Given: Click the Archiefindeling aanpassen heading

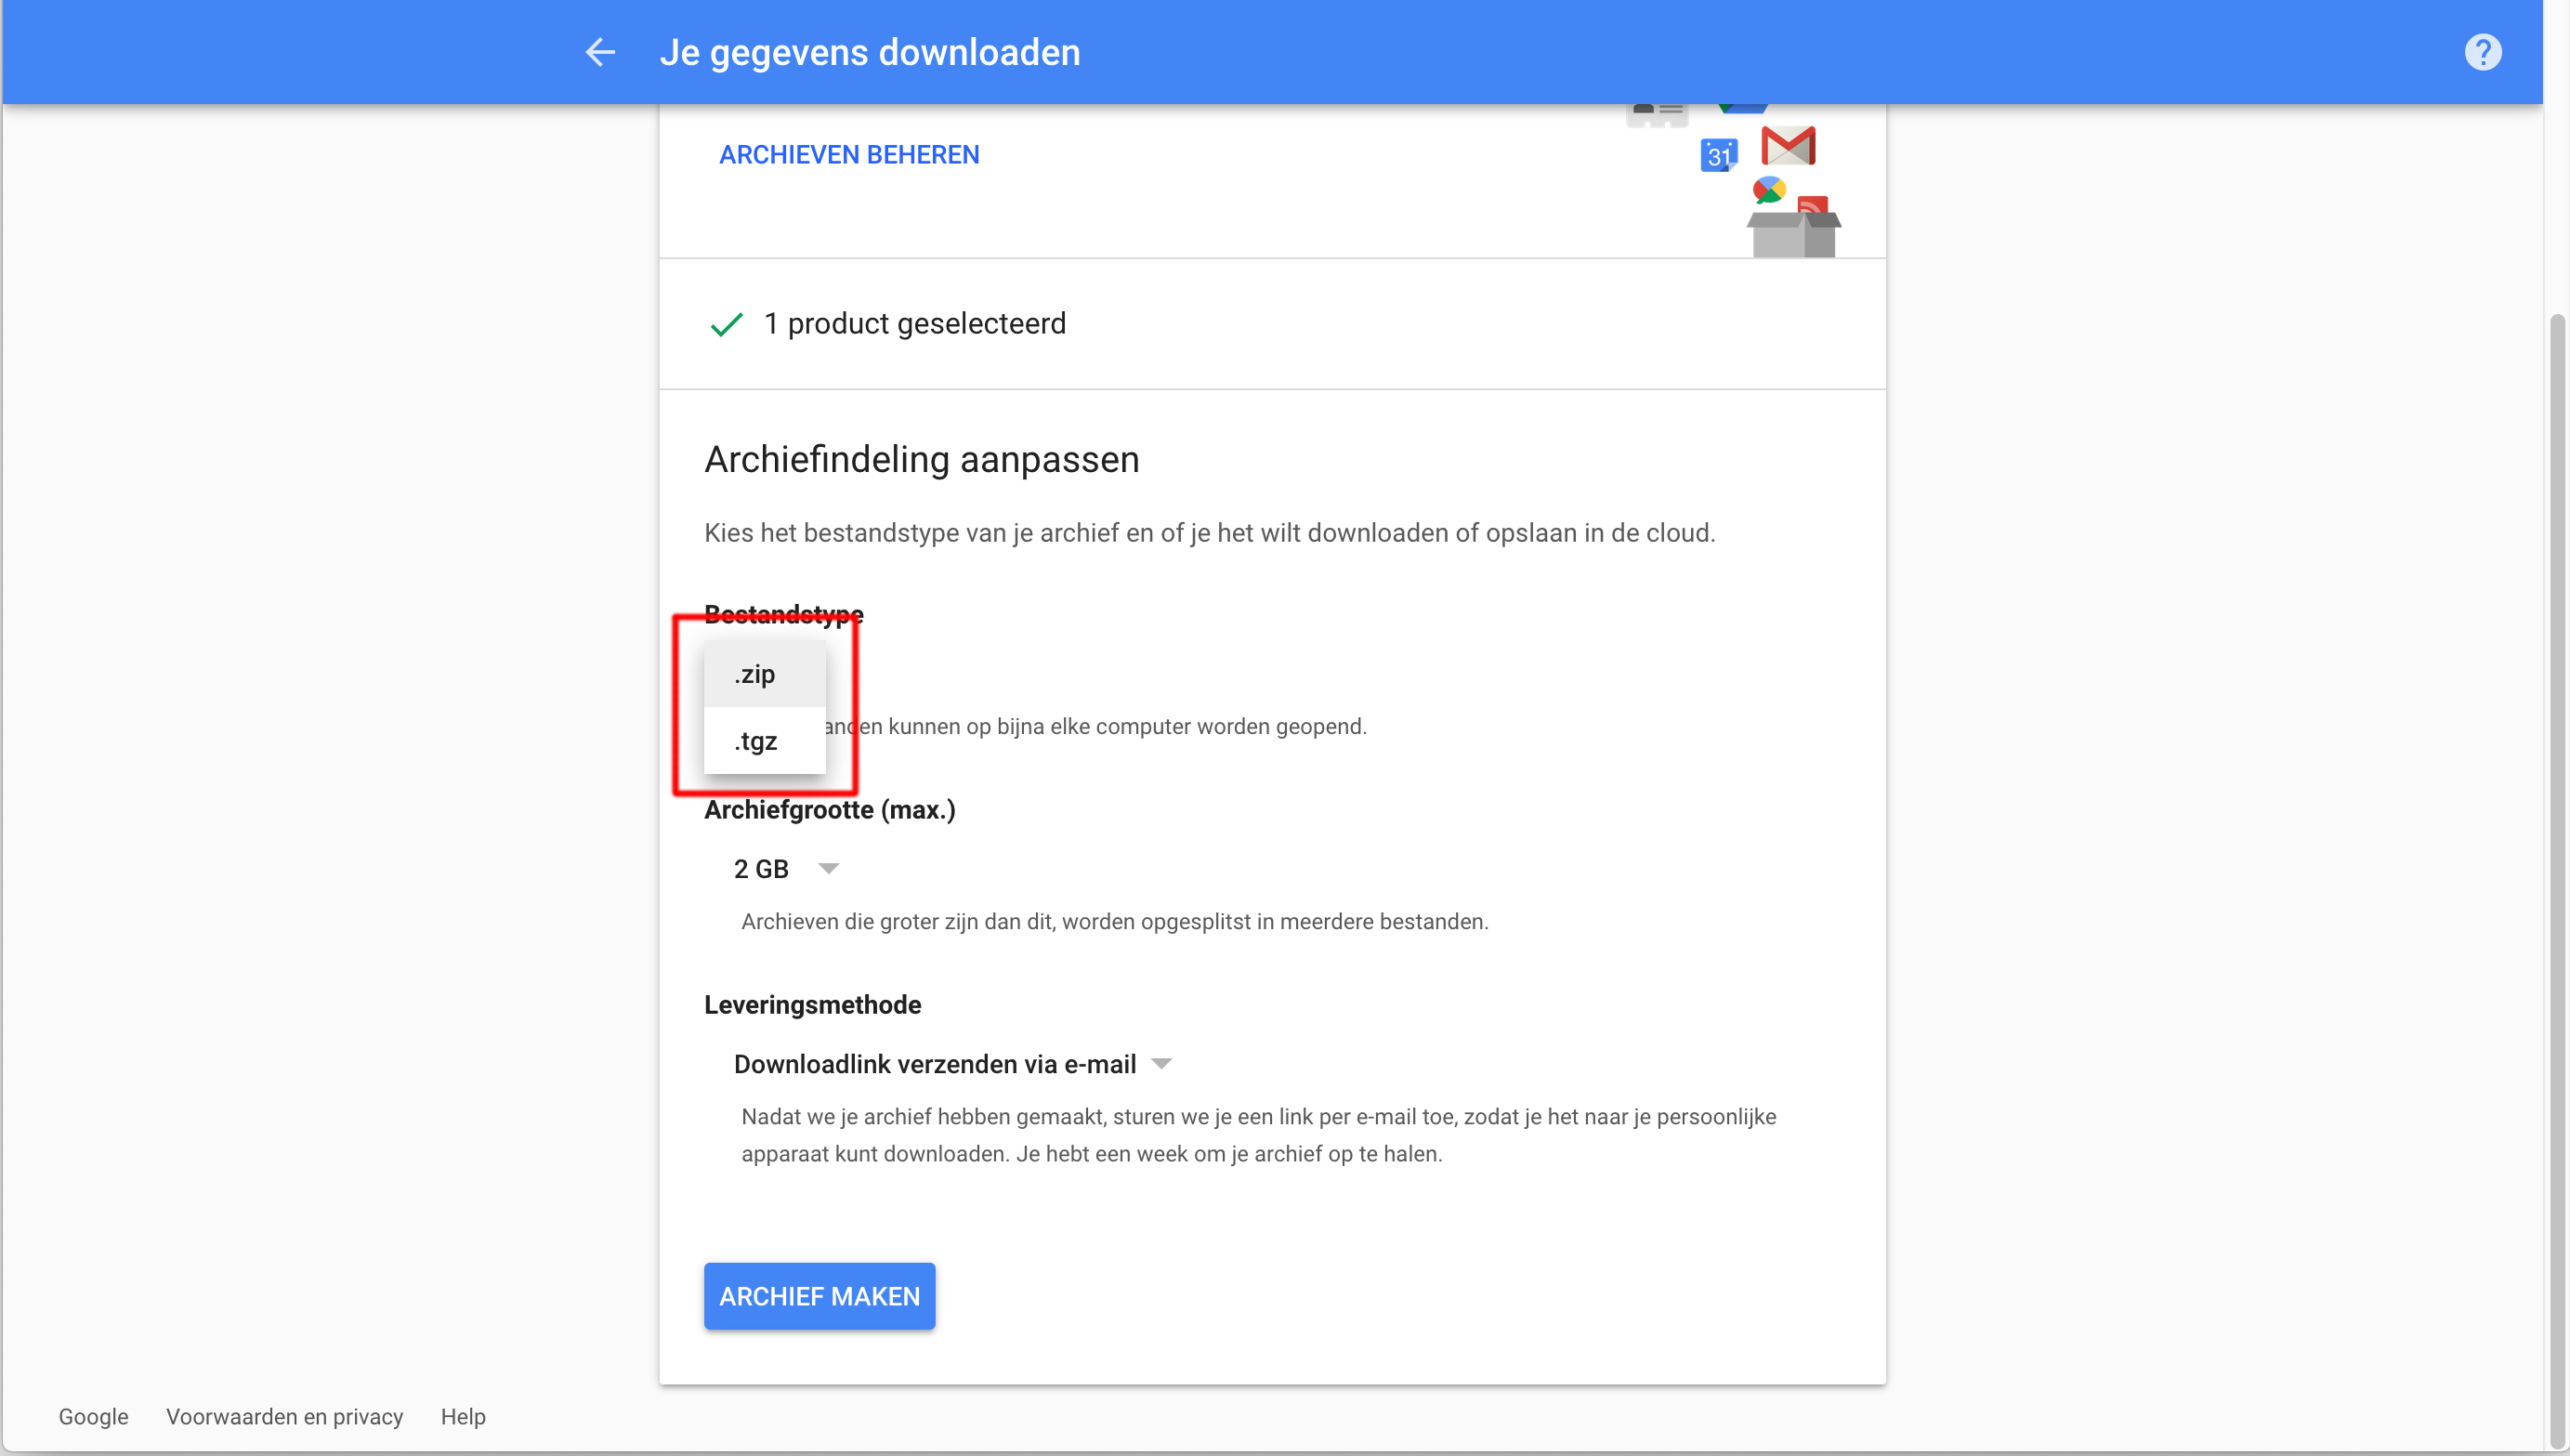Looking at the screenshot, I should pos(921,460).
